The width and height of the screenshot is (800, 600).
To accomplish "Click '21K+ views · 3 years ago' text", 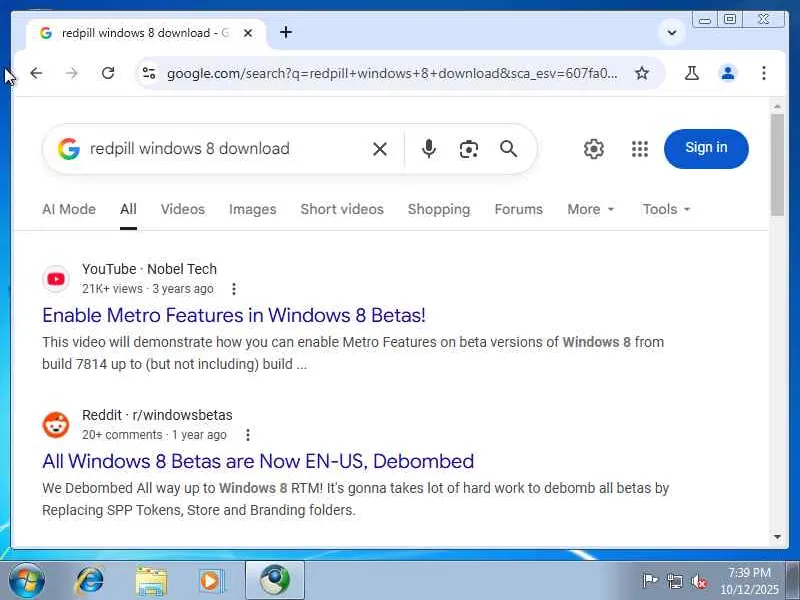I will 147,289.
